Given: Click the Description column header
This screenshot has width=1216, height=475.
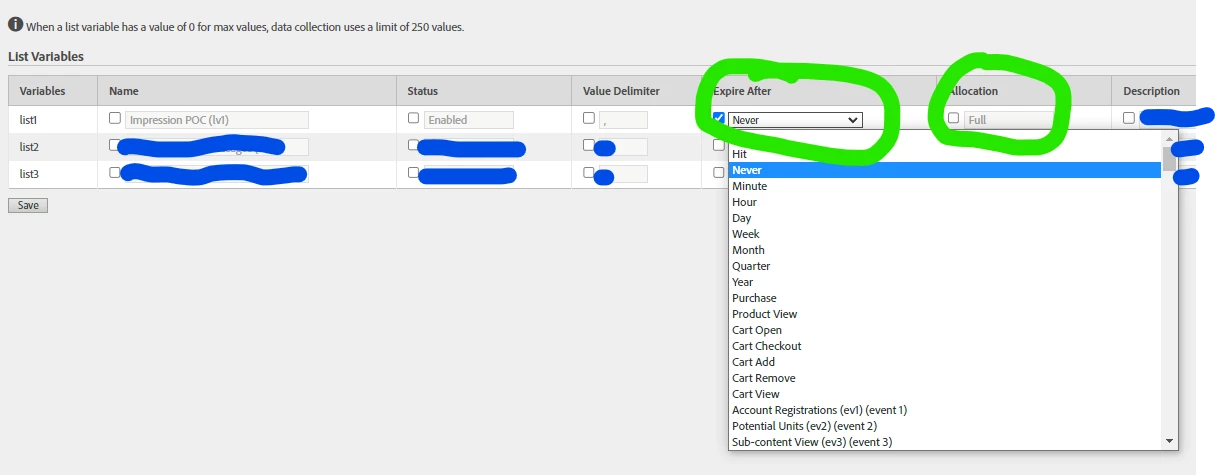Looking at the screenshot, I should click(x=1152, y=91).
